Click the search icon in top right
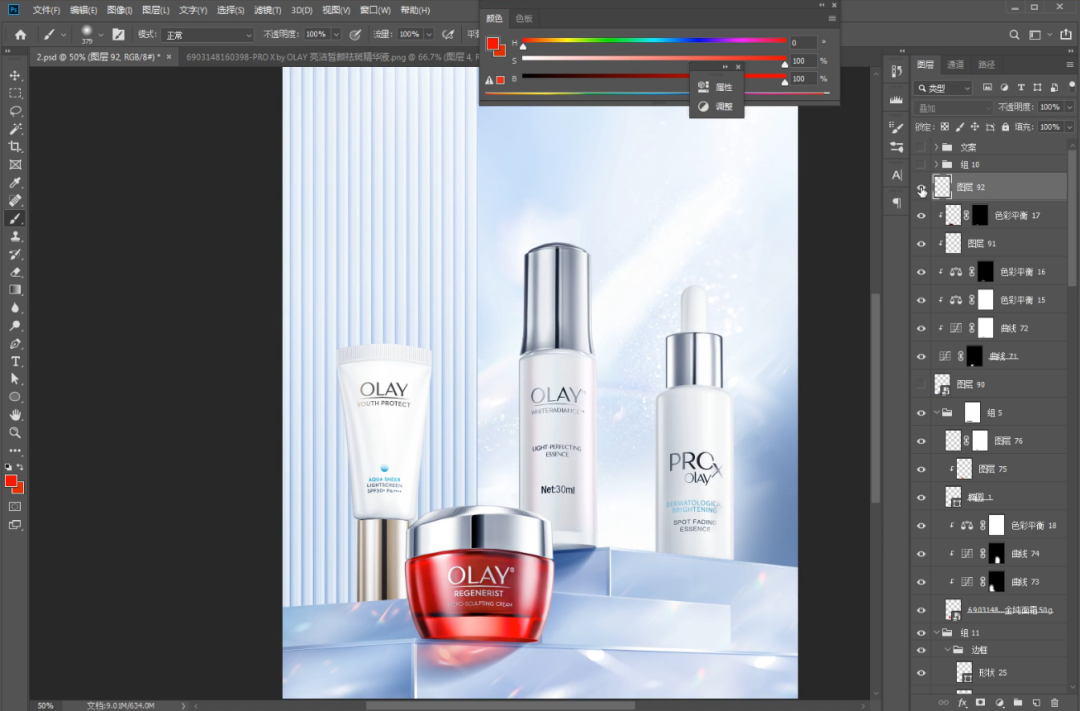Image resolution: width=1080 pixels, height=711 pixels. click(1014, 34)
